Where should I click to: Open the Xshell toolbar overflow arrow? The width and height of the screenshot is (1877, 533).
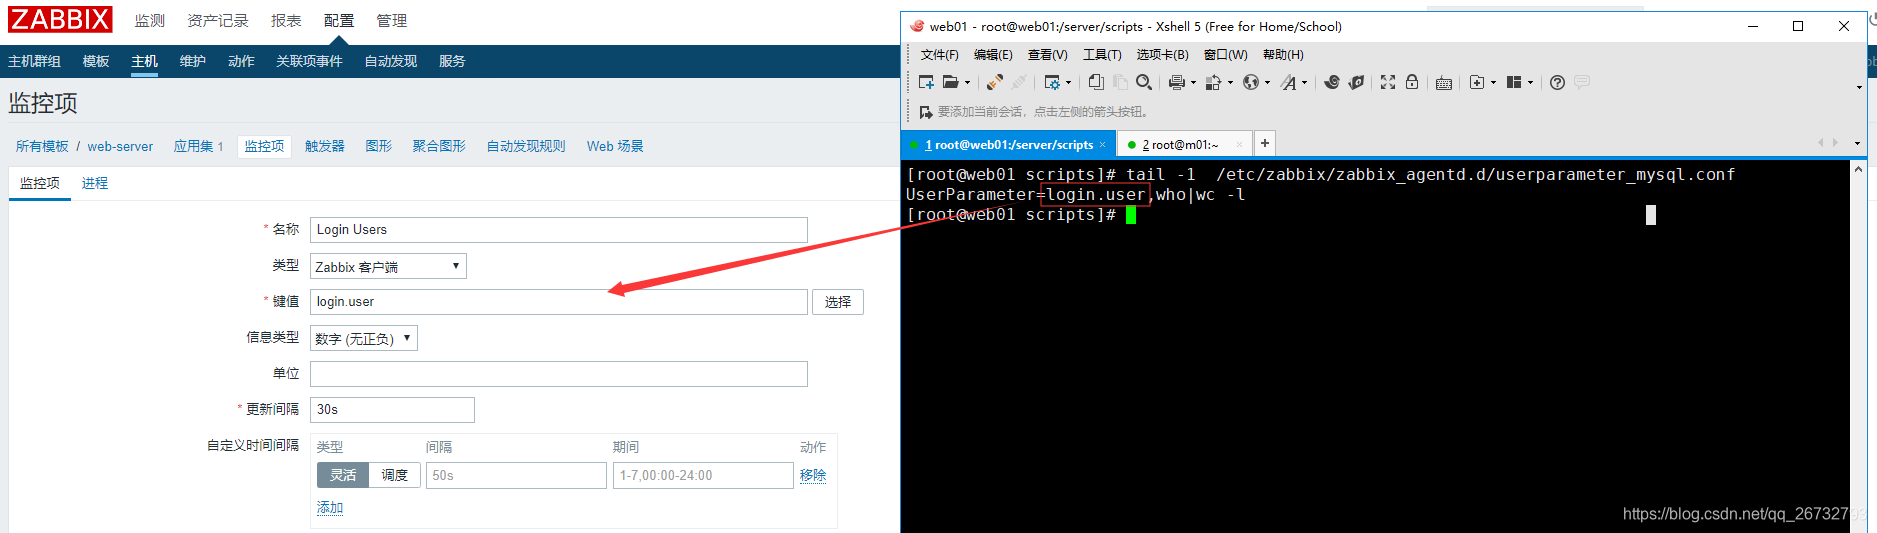point(1859,87)
